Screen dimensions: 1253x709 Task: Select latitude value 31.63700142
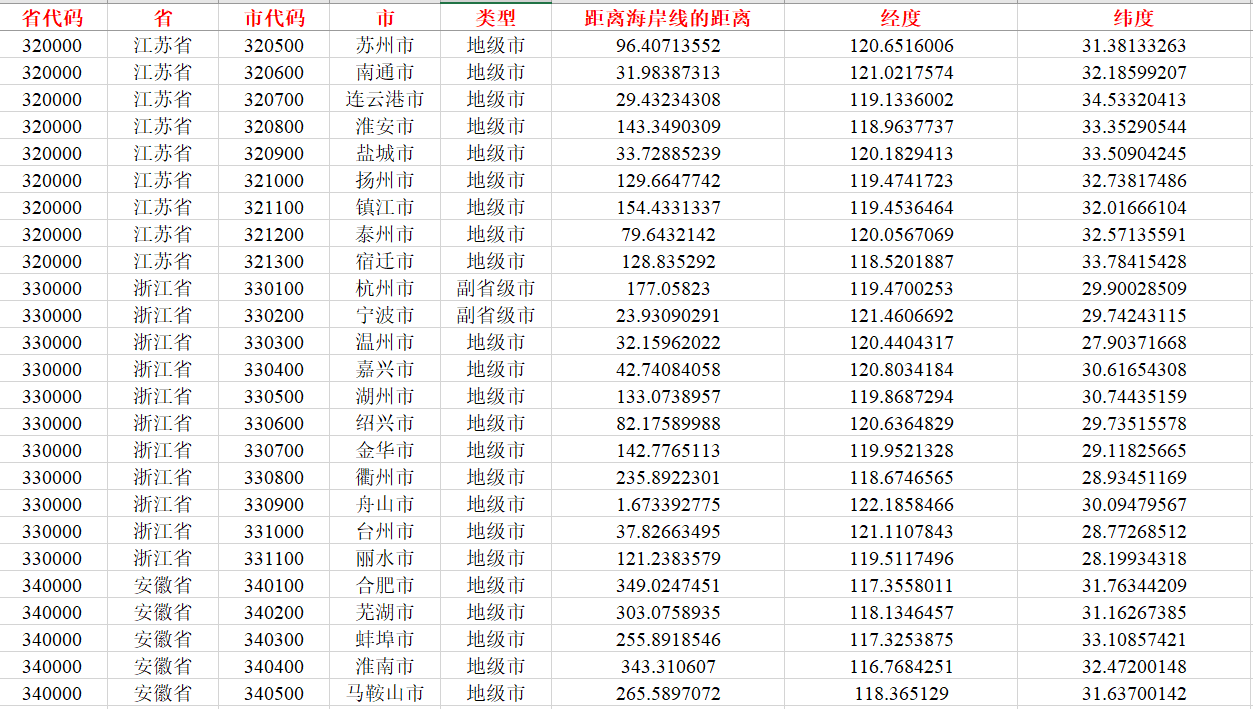point(1134,693)
